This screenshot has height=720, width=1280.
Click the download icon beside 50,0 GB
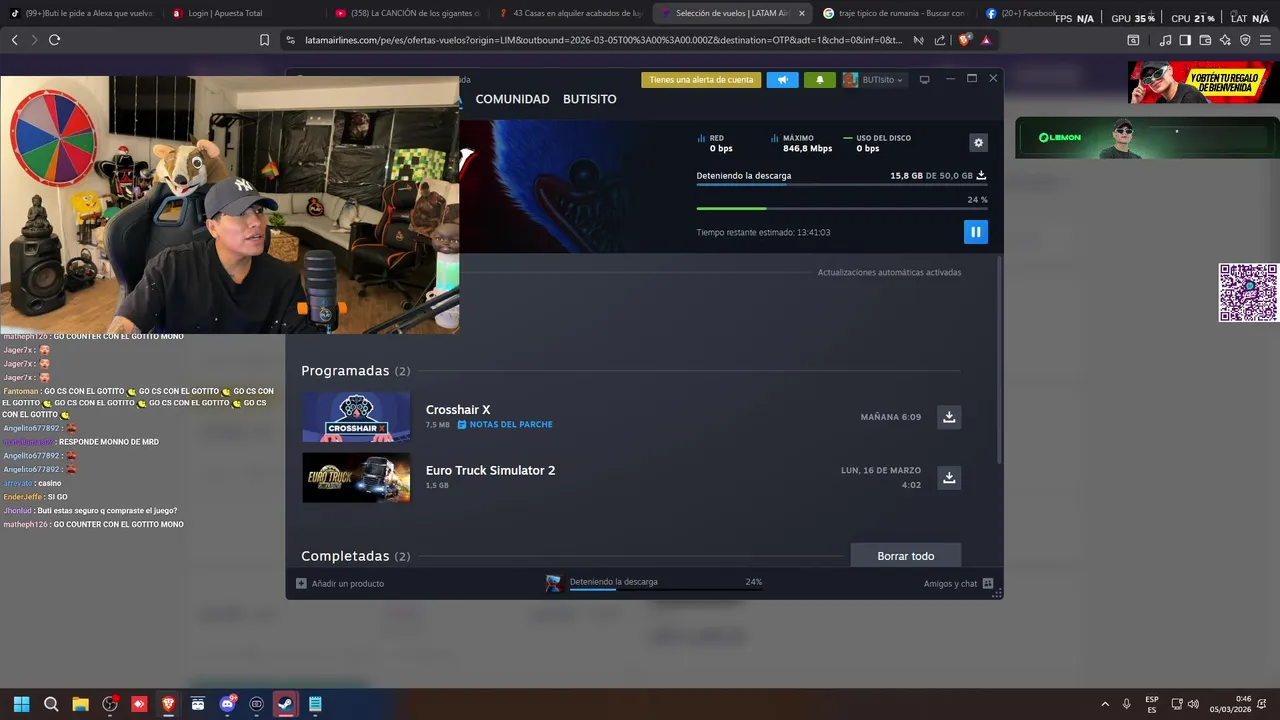tap(981, 175)
